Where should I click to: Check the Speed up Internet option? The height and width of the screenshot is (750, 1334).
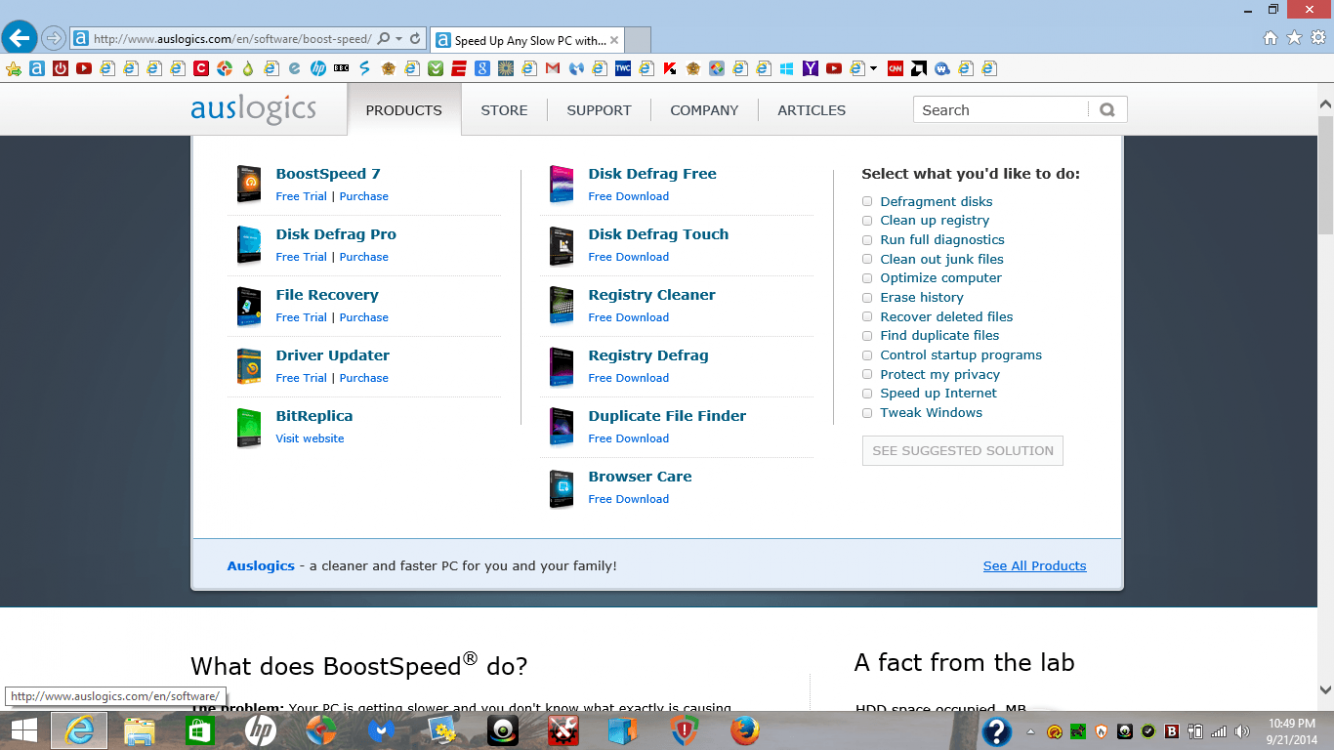pos(867,393)
